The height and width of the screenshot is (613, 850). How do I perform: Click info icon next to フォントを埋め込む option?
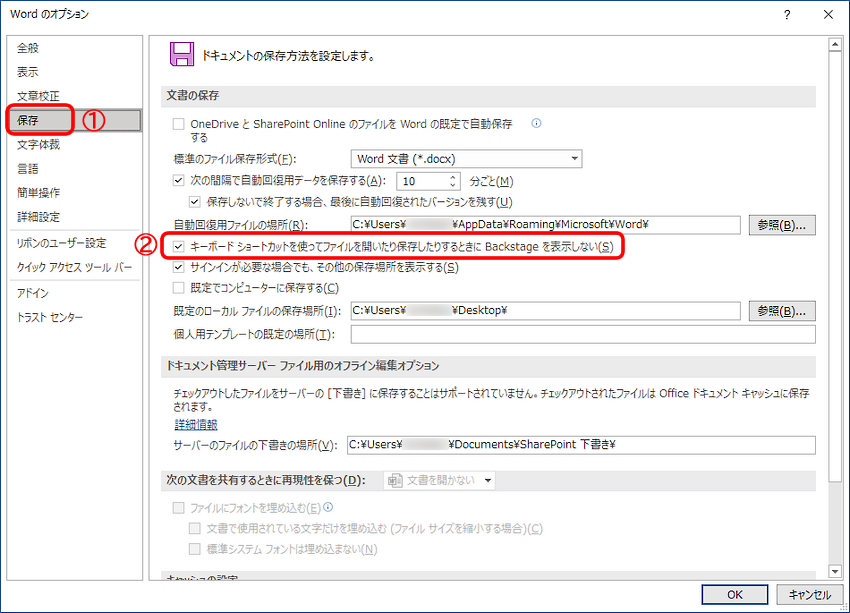click(329, 507)
